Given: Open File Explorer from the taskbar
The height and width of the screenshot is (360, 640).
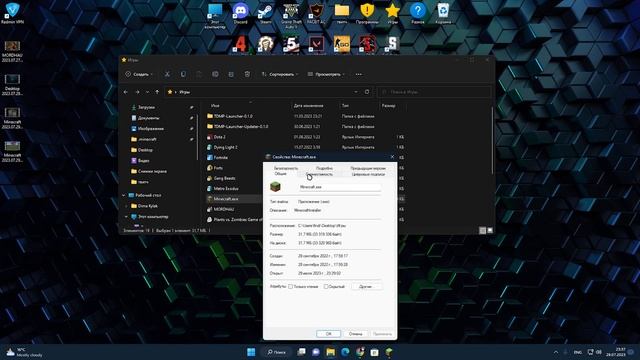Looking at the screenshot, I should click(331, 352).
